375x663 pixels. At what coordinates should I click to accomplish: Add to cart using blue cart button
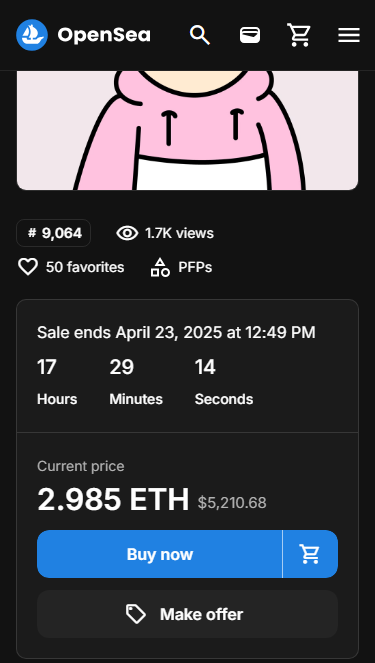pos(310,554)
